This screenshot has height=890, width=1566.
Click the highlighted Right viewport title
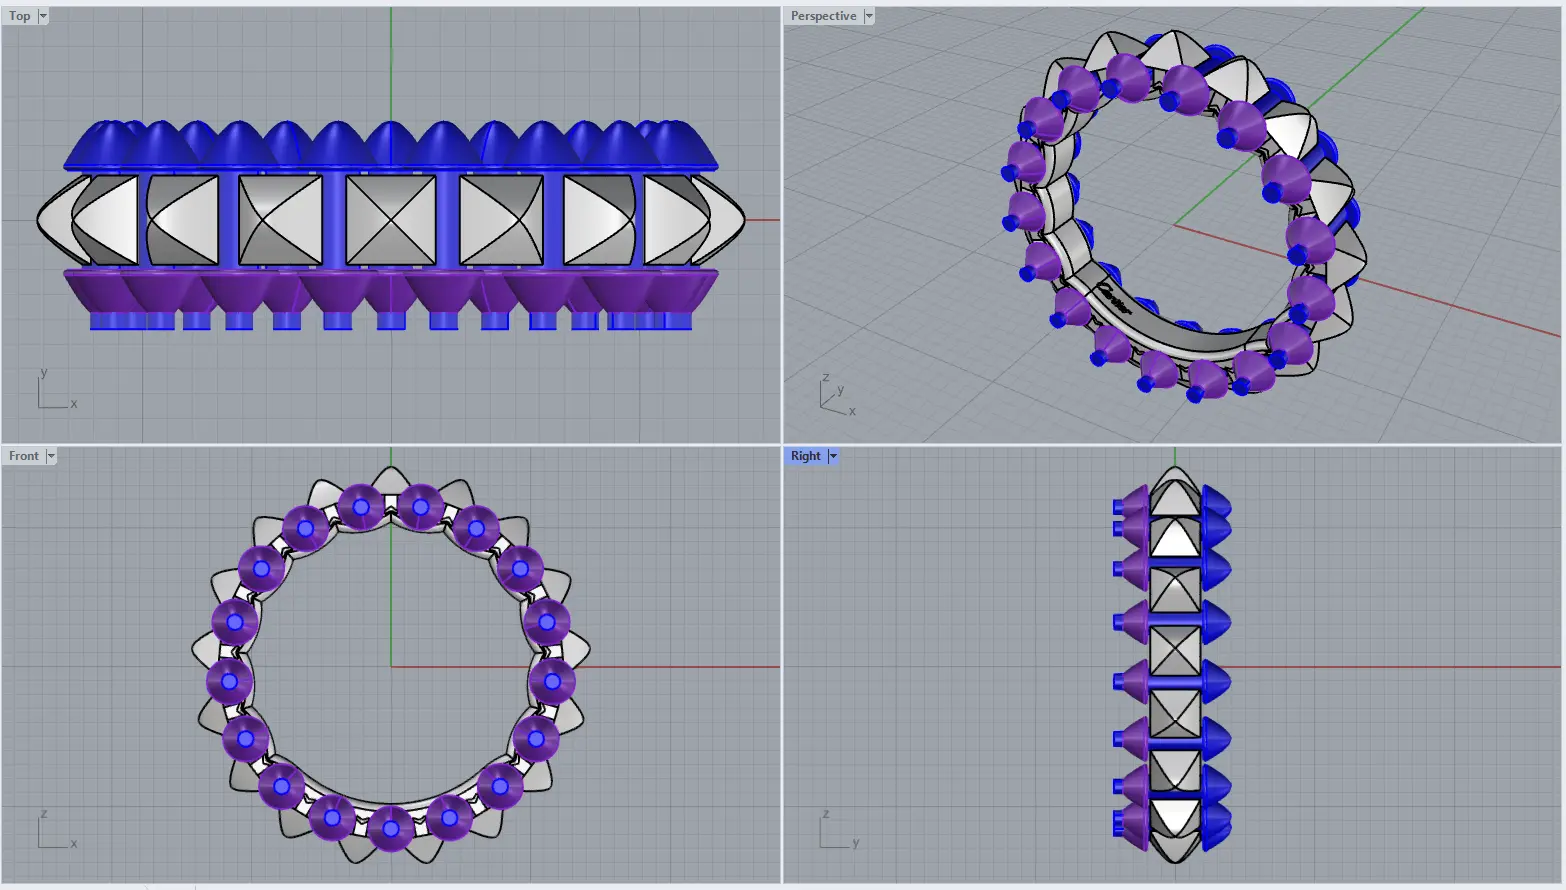click(805, 456)
